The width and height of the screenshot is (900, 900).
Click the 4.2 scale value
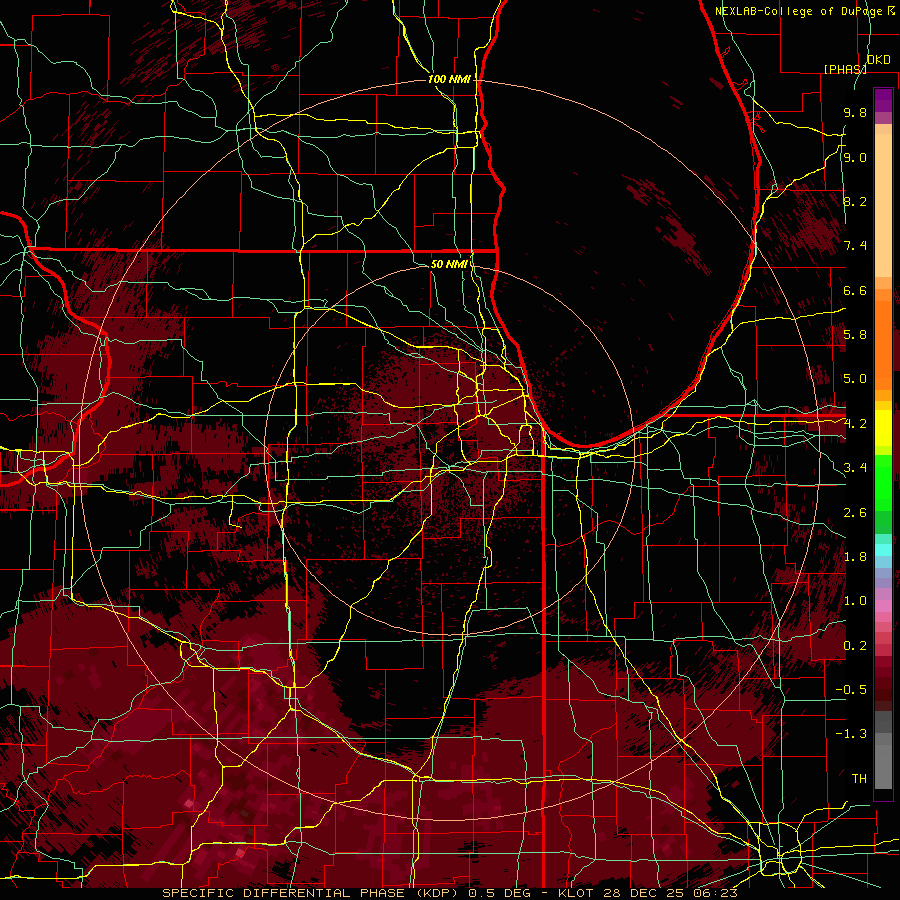pos(855,424)
